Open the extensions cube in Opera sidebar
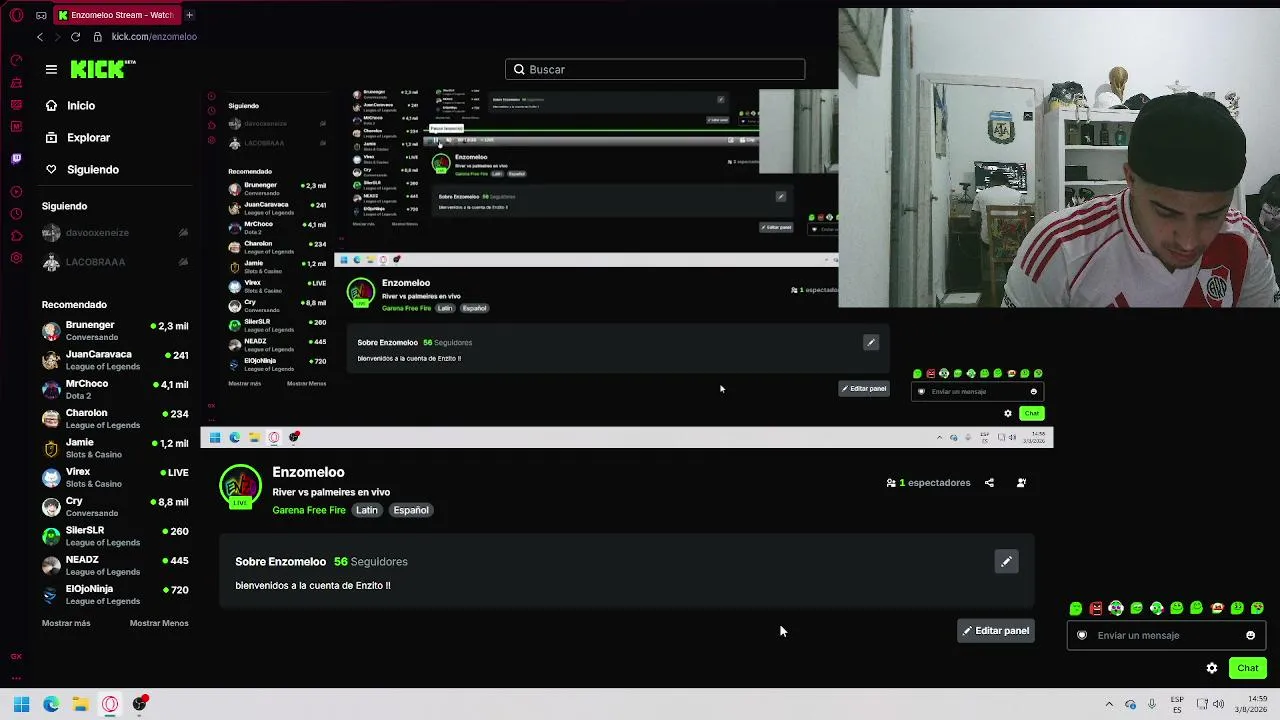Image resolution: width=1280 pixels, height=720 pixels. tap(16, 236)
